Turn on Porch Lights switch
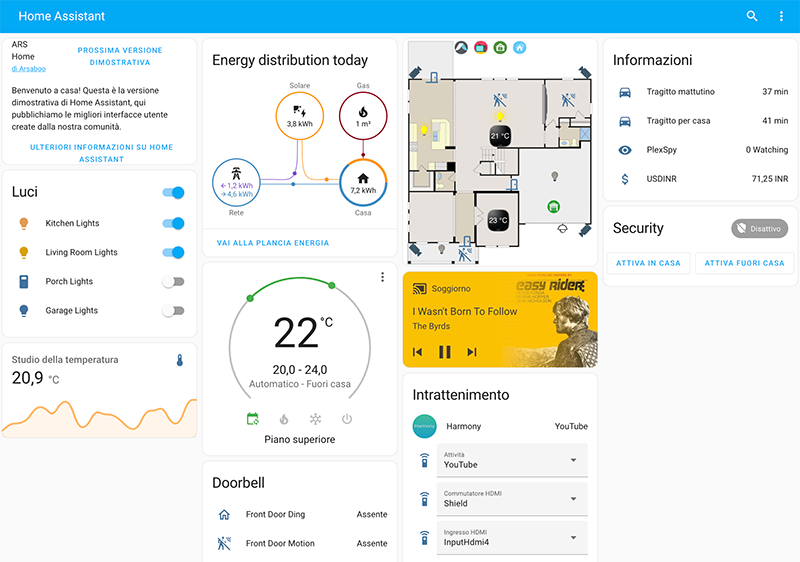 [173, 281]
